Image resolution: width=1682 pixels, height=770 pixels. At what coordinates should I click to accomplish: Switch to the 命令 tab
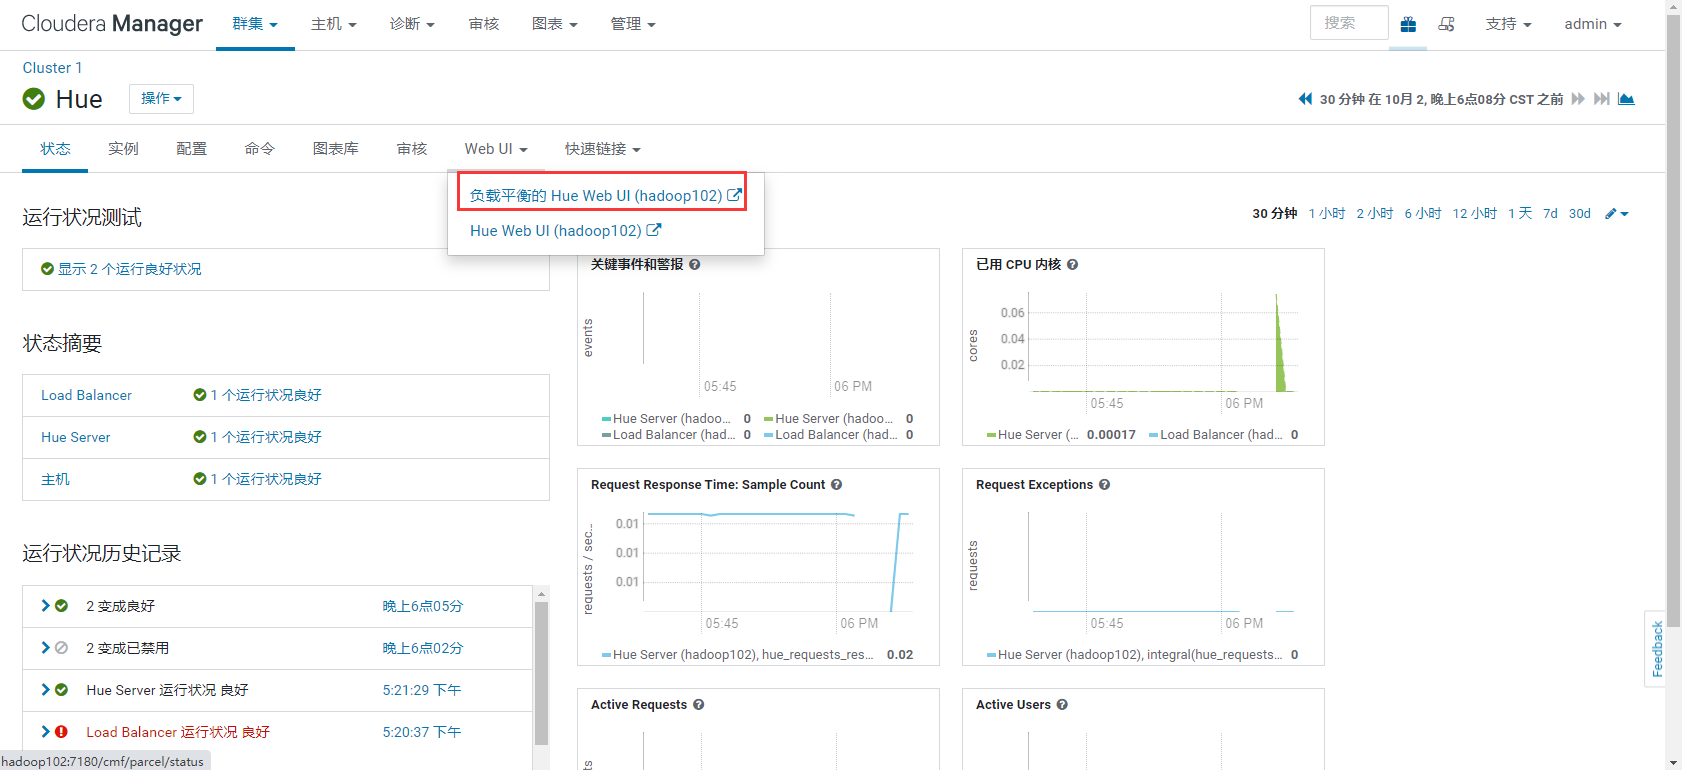coord(259,149)
